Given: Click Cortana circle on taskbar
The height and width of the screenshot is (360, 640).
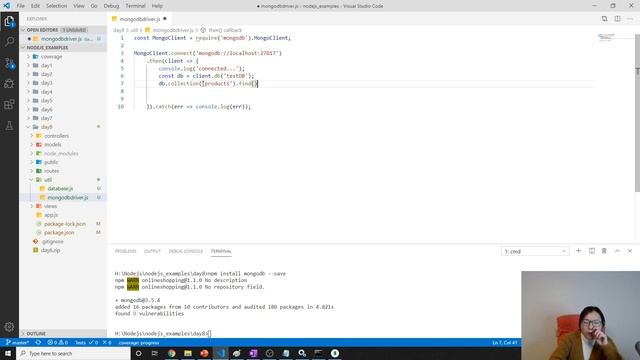Looking at the screenshot, I should point(138,353).
